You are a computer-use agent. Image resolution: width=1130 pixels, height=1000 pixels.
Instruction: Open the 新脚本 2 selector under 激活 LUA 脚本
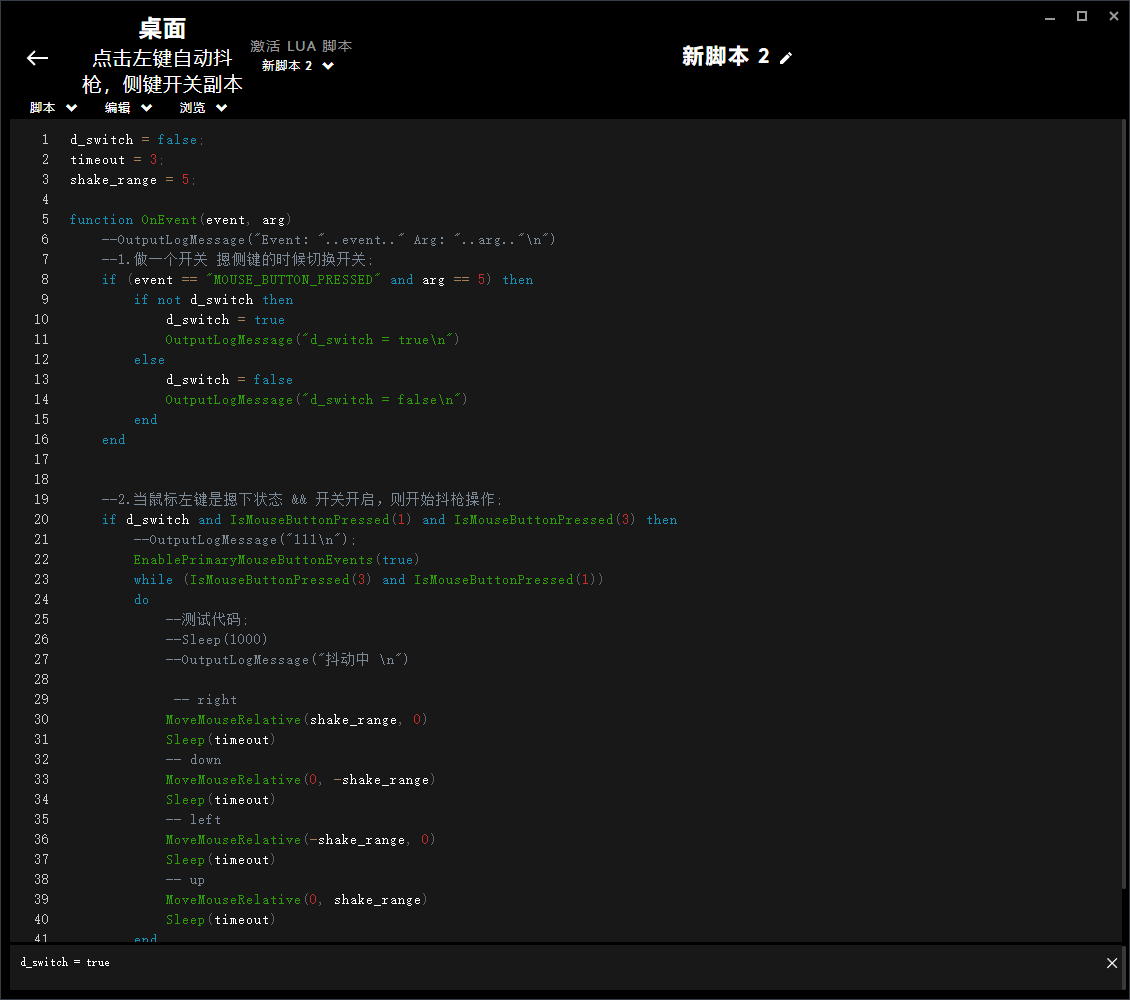click(x=298, y=66)
